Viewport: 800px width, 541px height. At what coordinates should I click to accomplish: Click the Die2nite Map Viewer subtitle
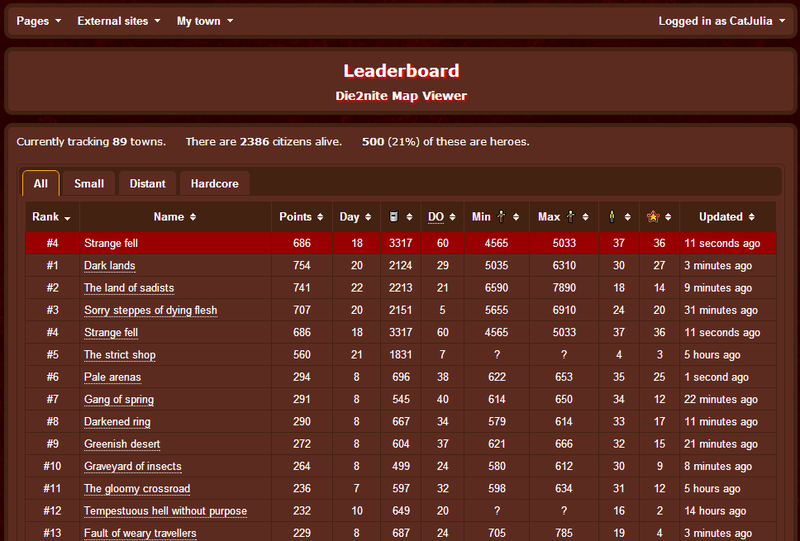(x=401, y=96)
